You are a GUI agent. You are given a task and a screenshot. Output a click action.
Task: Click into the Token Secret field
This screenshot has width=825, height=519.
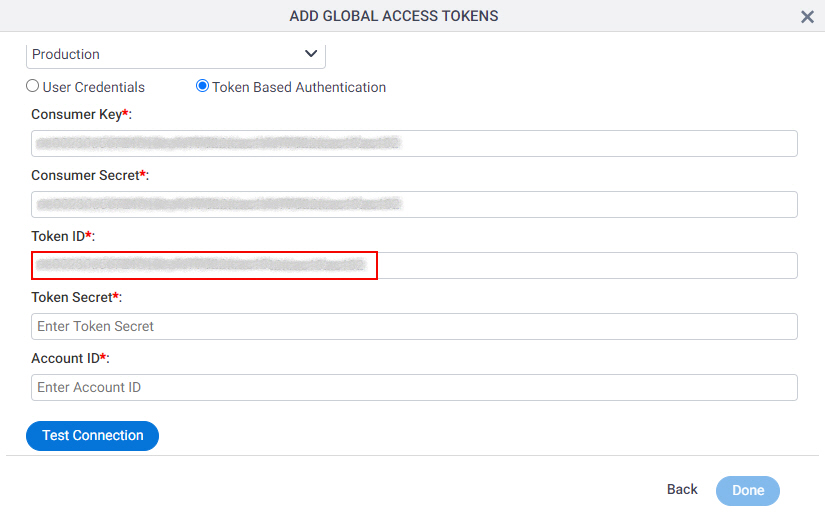(414, 326)
